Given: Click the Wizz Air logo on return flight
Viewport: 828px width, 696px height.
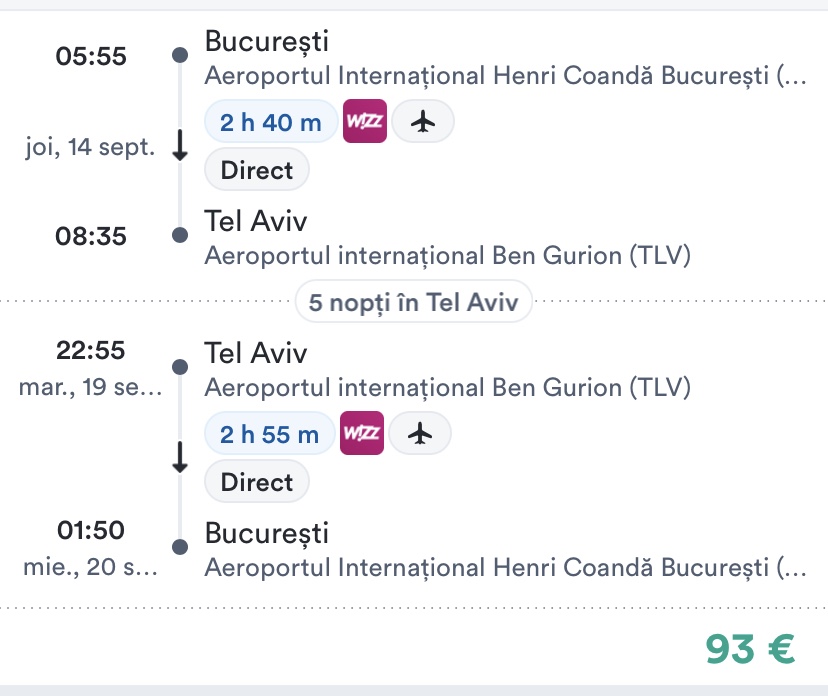Looking at the screenshot, I should click(362, 433).
